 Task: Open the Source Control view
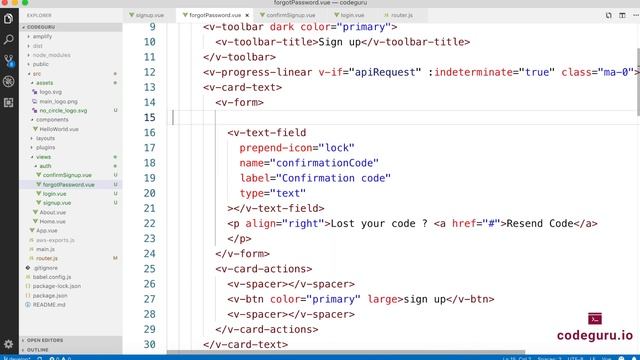9,61
